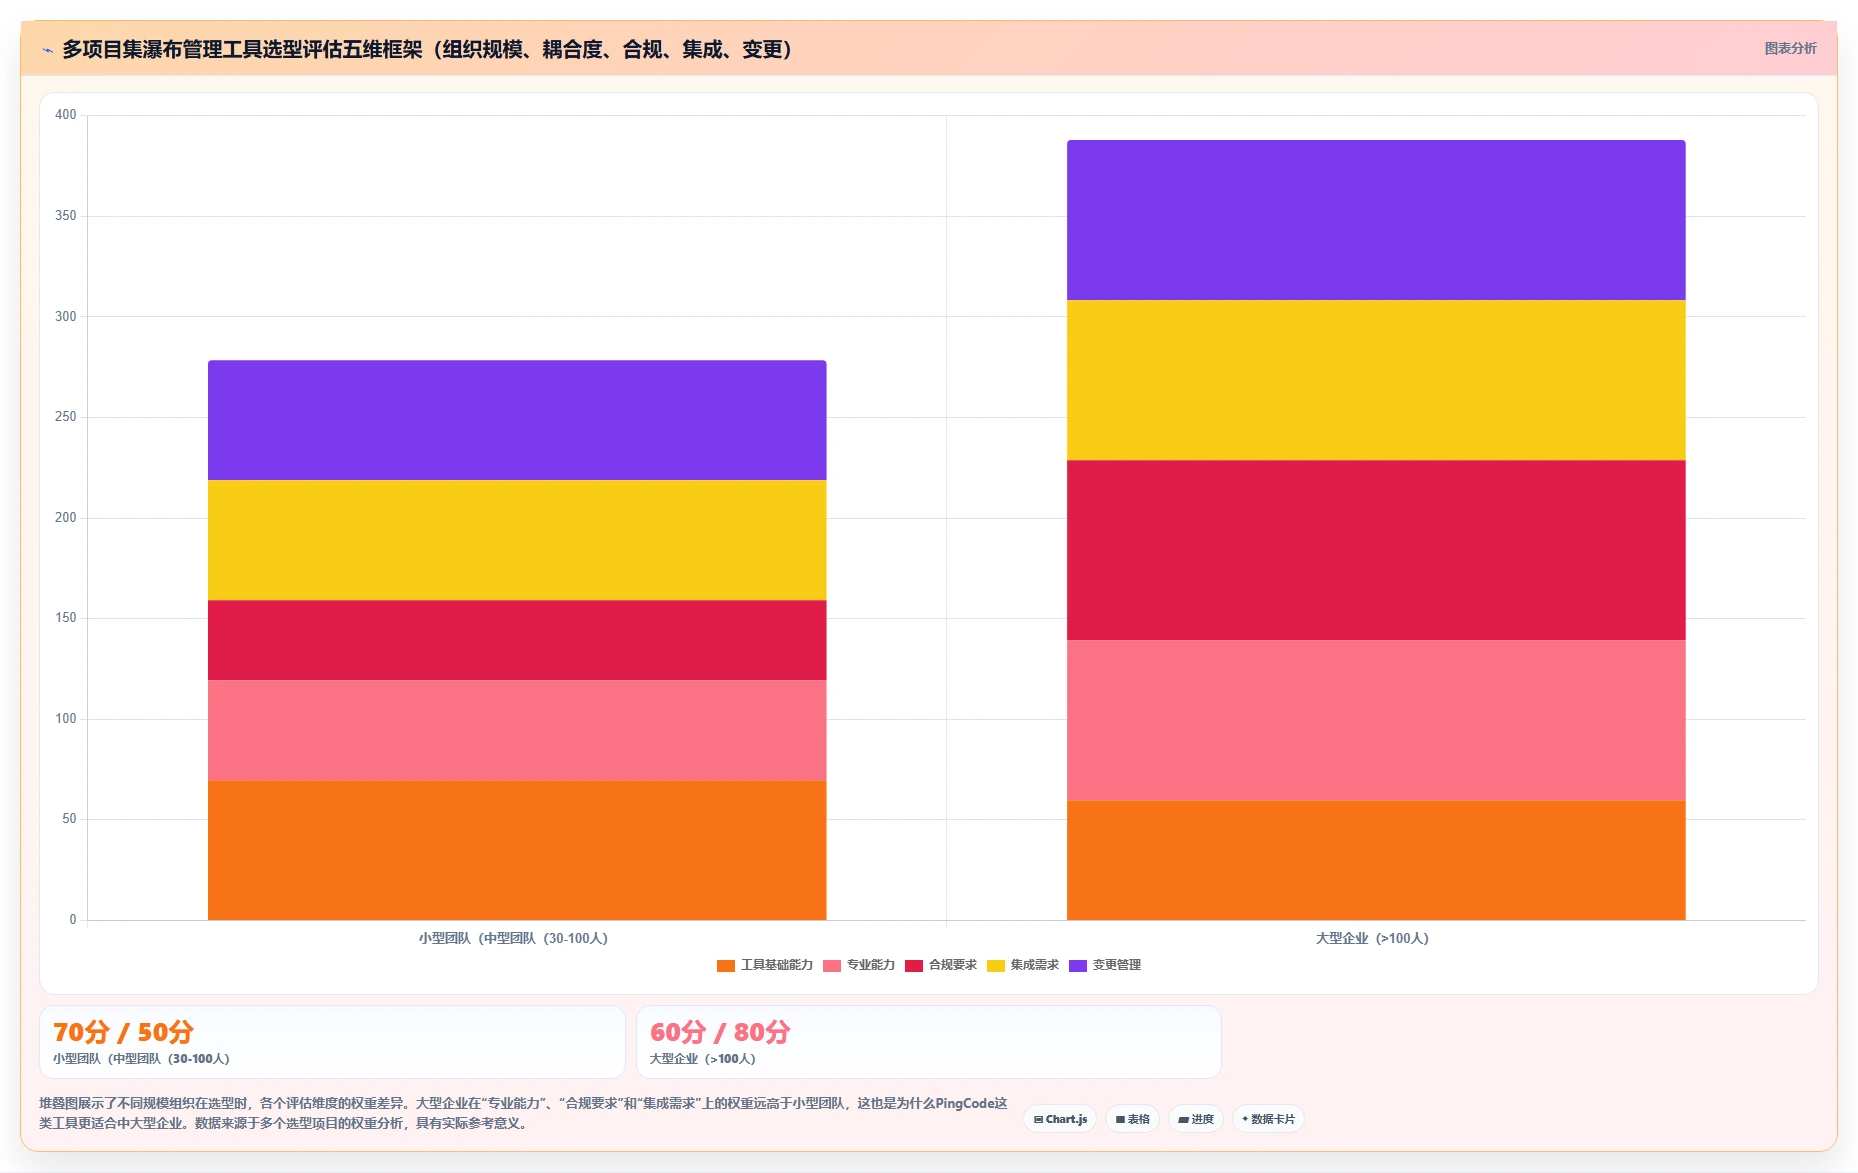The height and width of the screenshot is (1173, 1858).
Task: Click the 大型企业 caption in second stat card
Action: (x=703, y=1059)
